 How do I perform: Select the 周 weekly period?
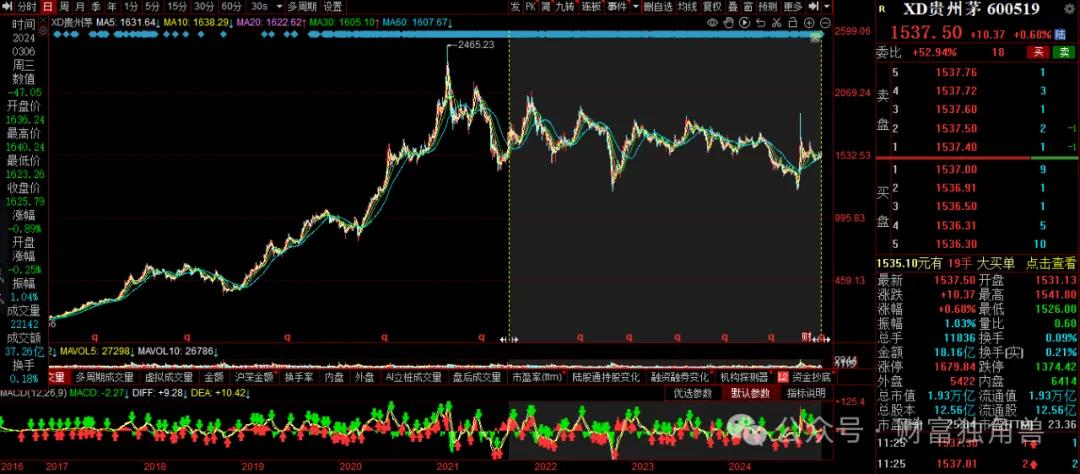63,7
